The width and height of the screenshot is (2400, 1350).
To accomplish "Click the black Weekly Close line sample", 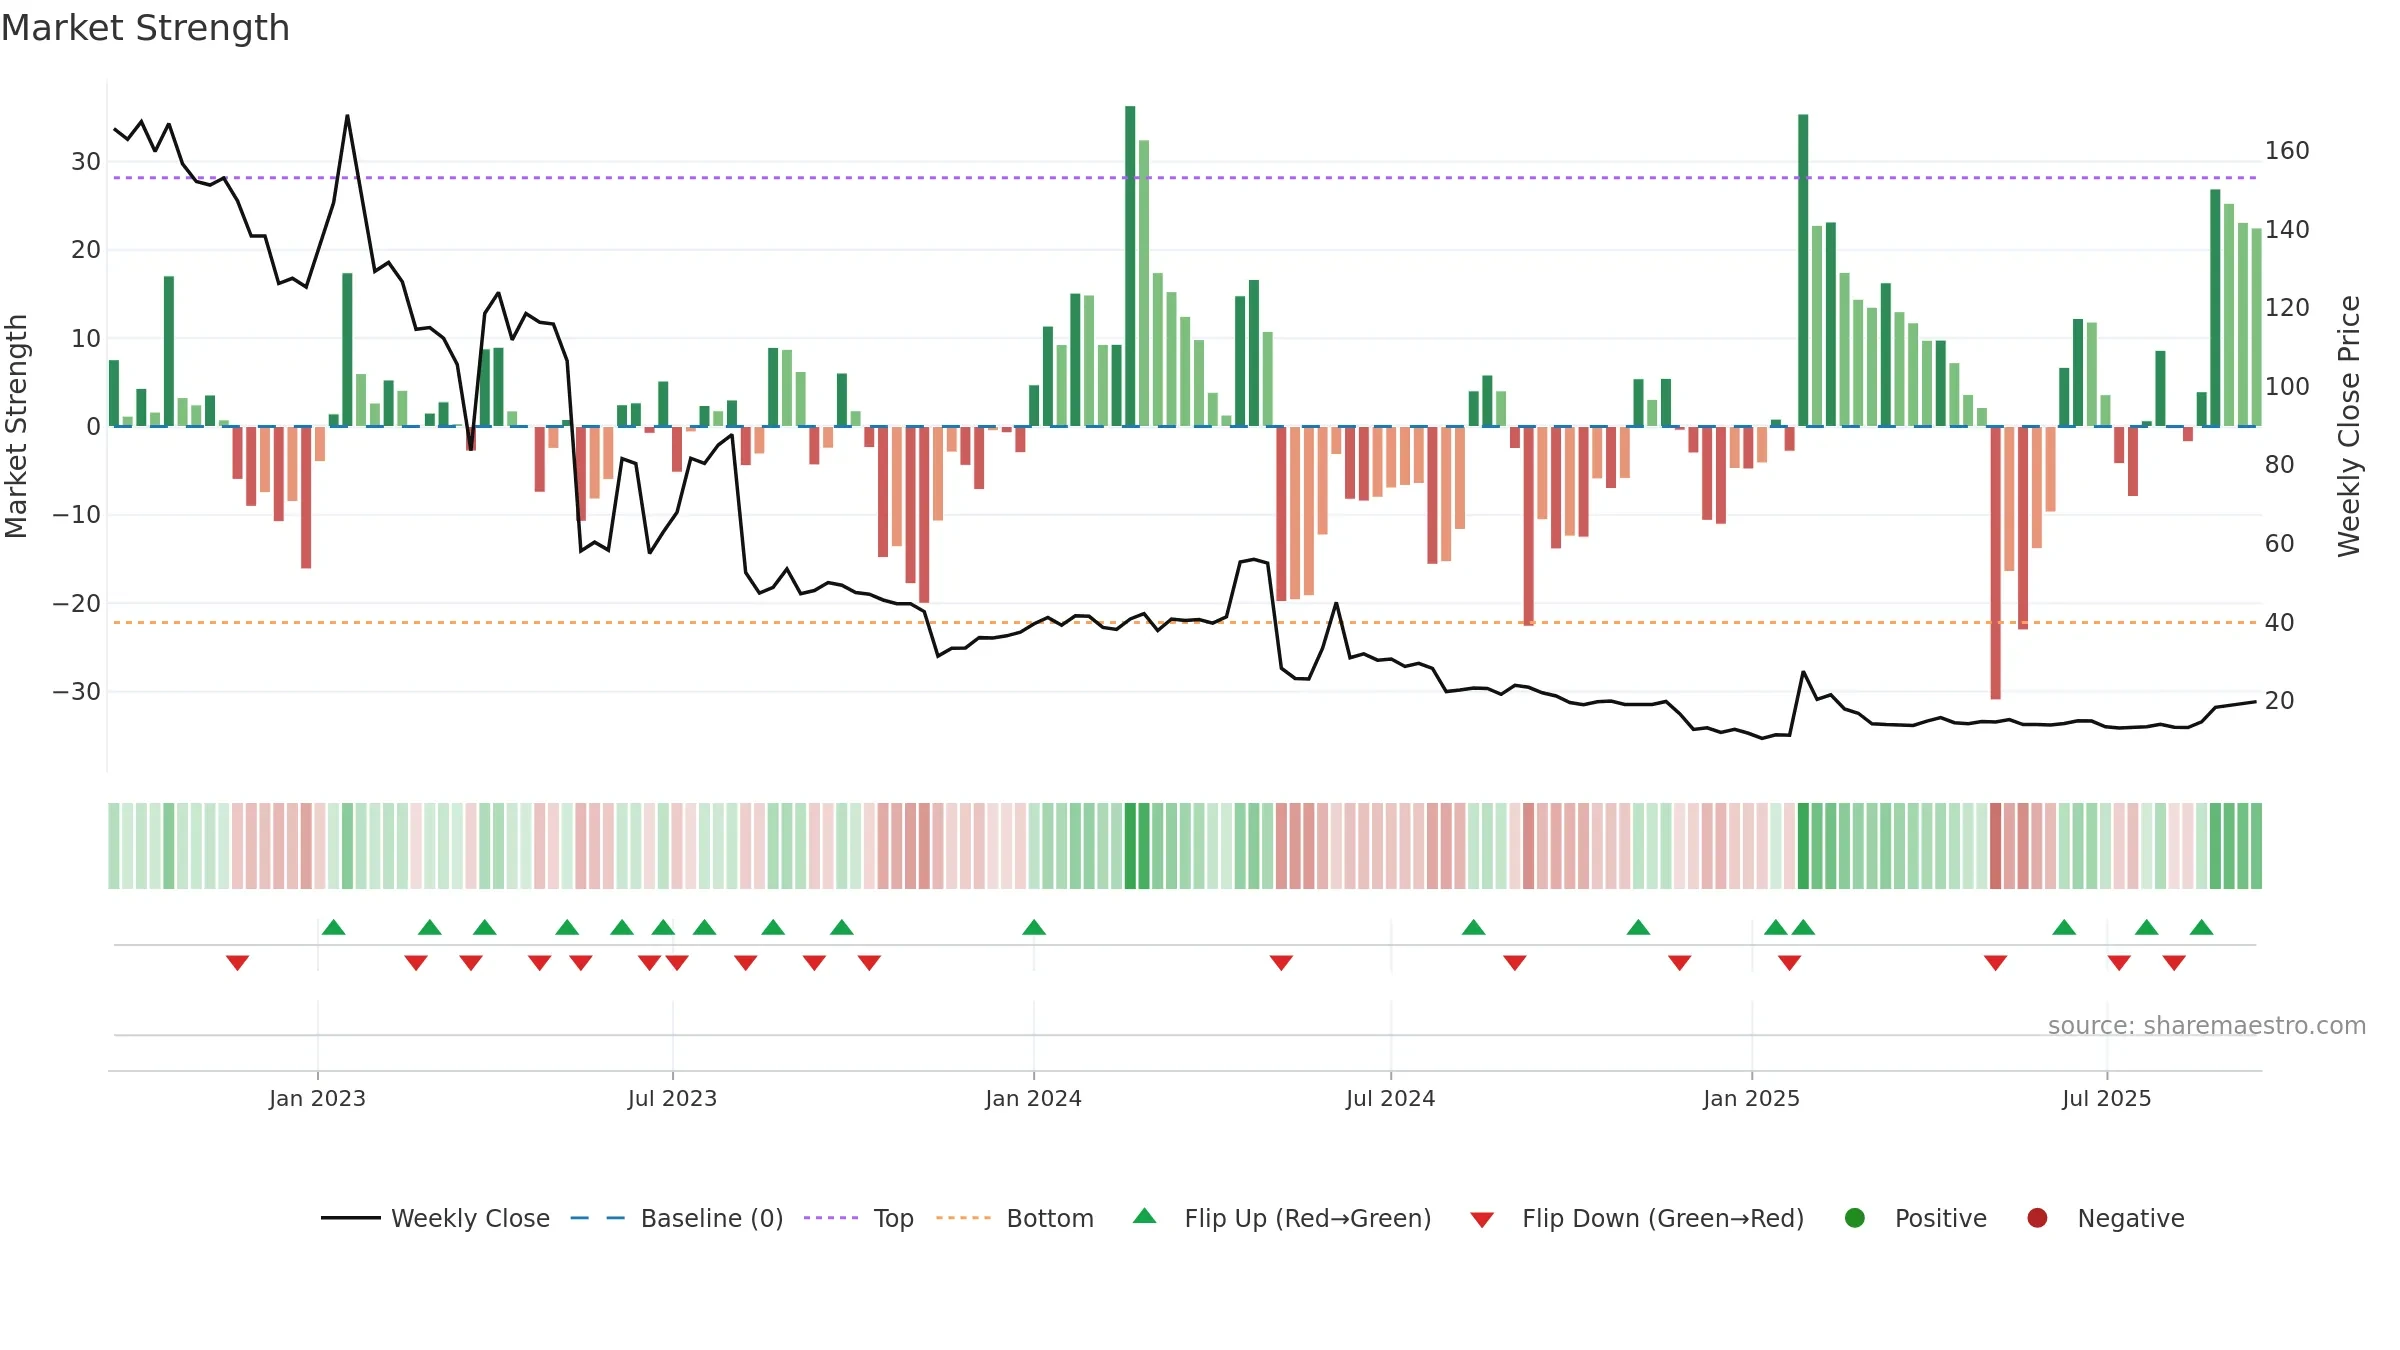I will [x=351, y=1218].
